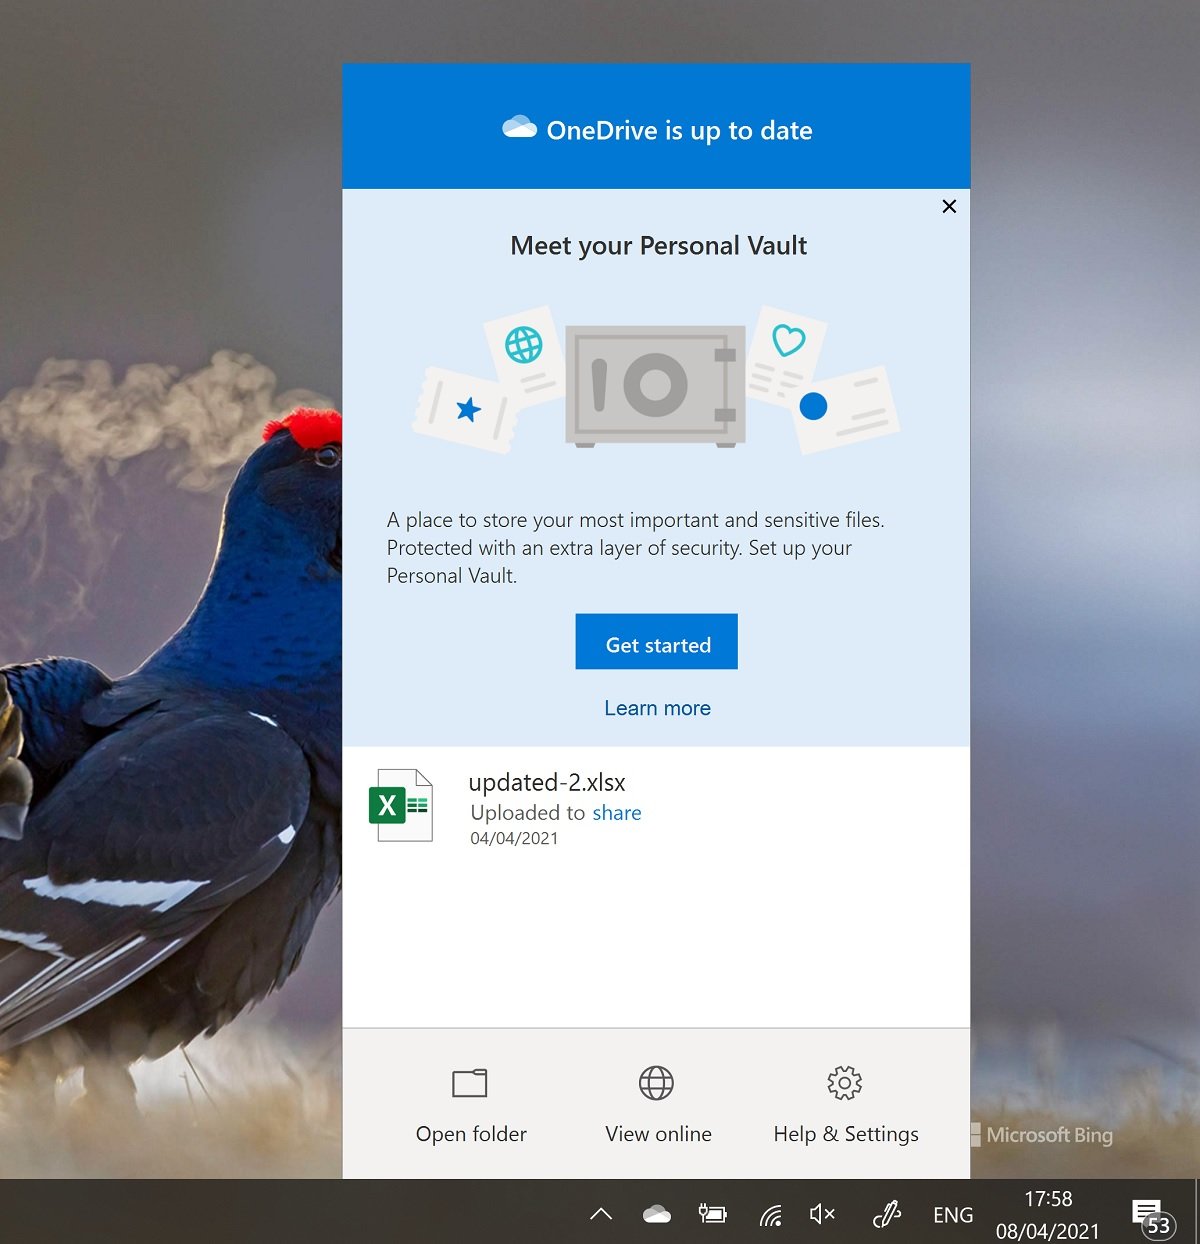Select the View online globe icon
The image size is (1200, 1244).
pos(656,1083)
